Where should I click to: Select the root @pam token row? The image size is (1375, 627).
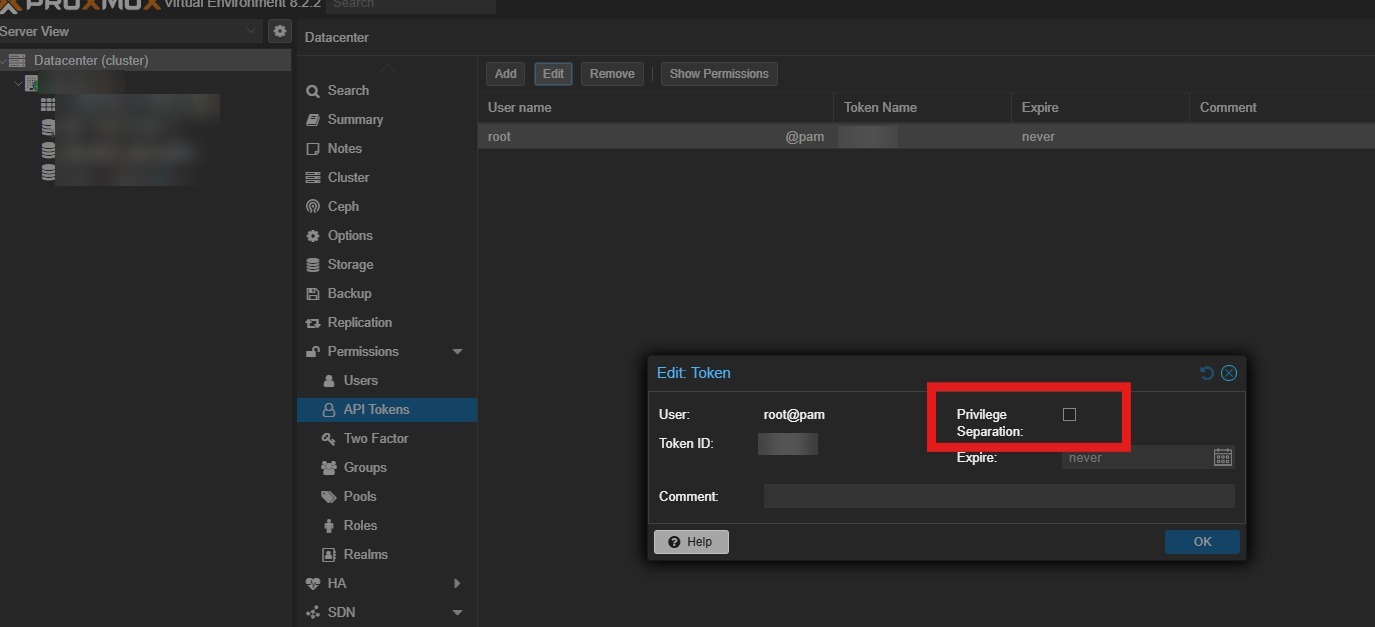click(926, 137)
